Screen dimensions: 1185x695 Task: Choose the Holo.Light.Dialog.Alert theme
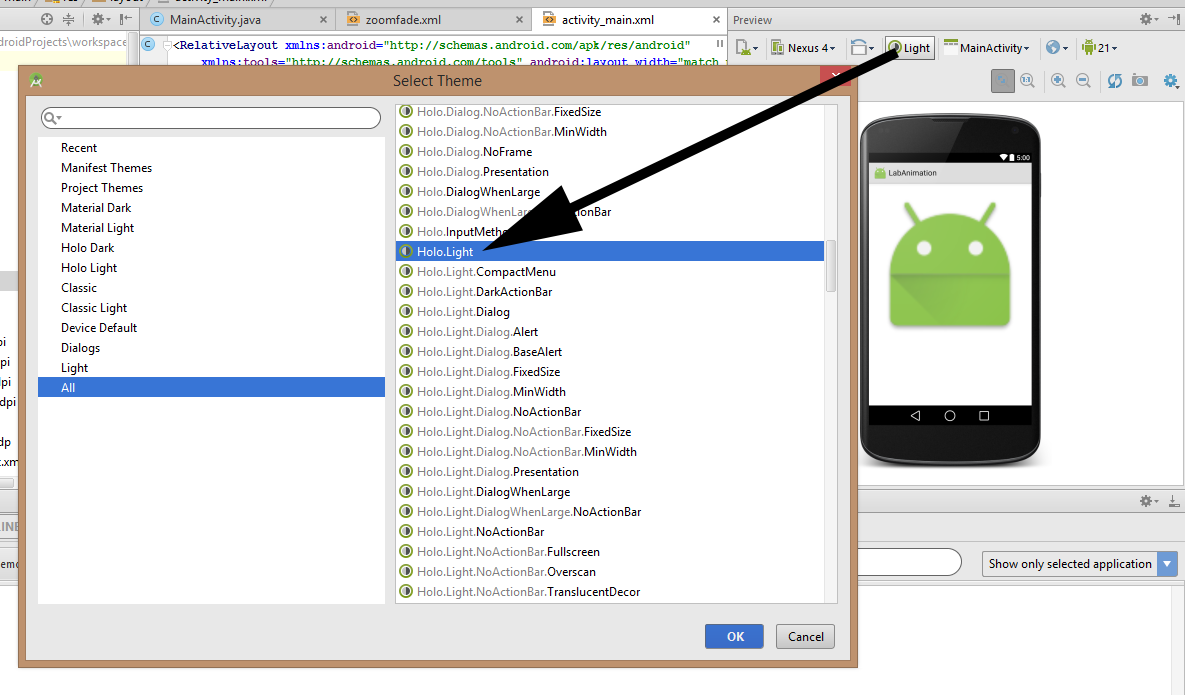coord(610,332)
